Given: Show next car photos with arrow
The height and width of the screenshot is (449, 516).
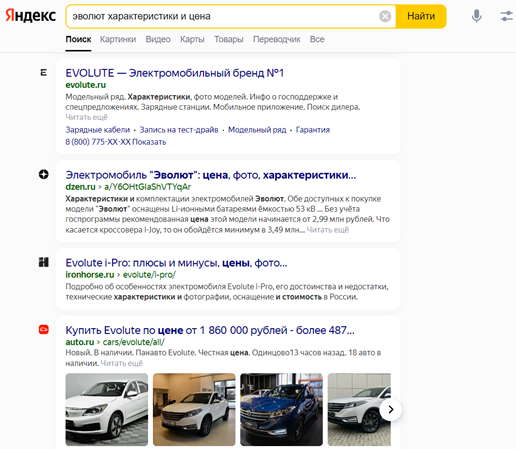Looking at the screenshot, I should coord(390,409).
